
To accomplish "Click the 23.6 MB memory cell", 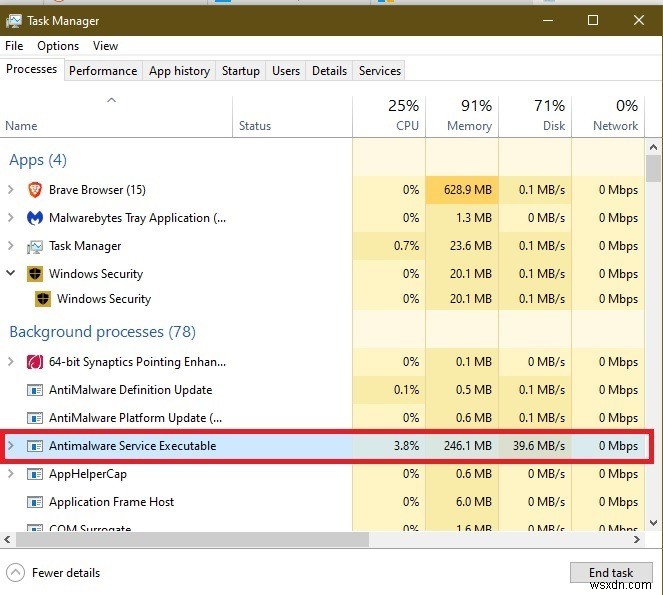I will tap(462, 246).
